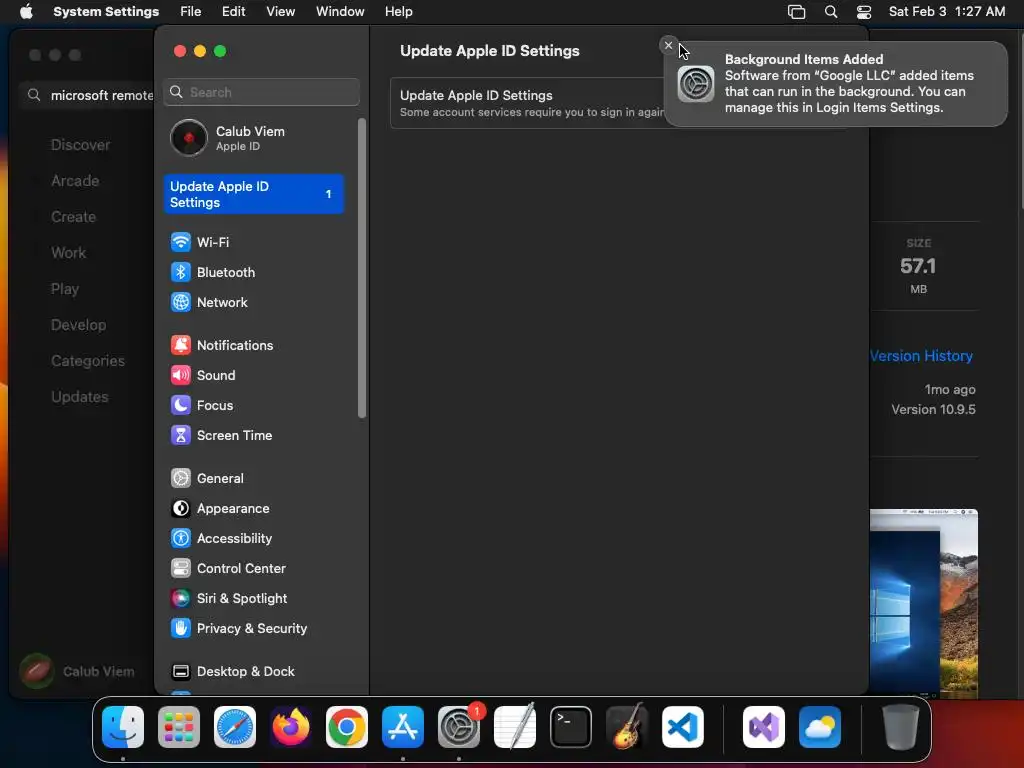Open App Store from the Dock
Screen dimensions: 1024x768
point(403,727)
